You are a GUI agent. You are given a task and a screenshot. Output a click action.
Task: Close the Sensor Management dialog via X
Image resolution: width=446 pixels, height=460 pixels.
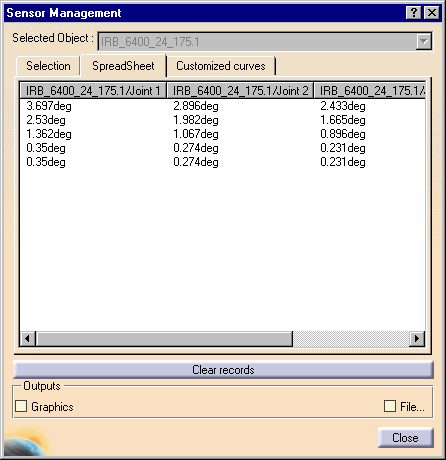click(432, 13)
